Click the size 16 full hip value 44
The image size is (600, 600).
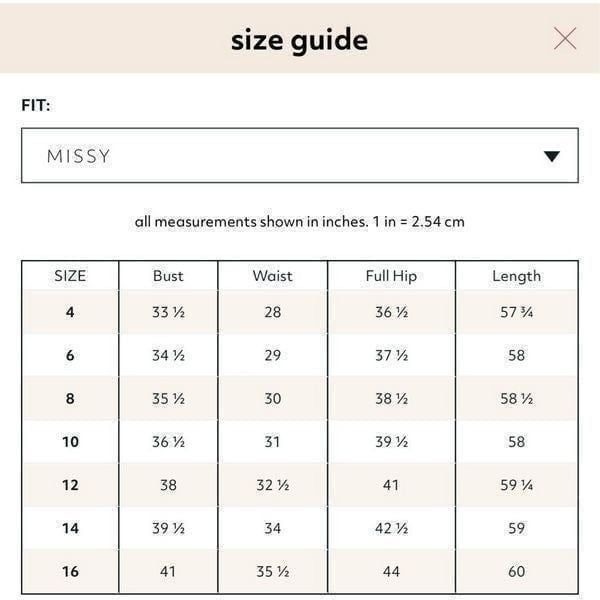click(x=391, y=571)
